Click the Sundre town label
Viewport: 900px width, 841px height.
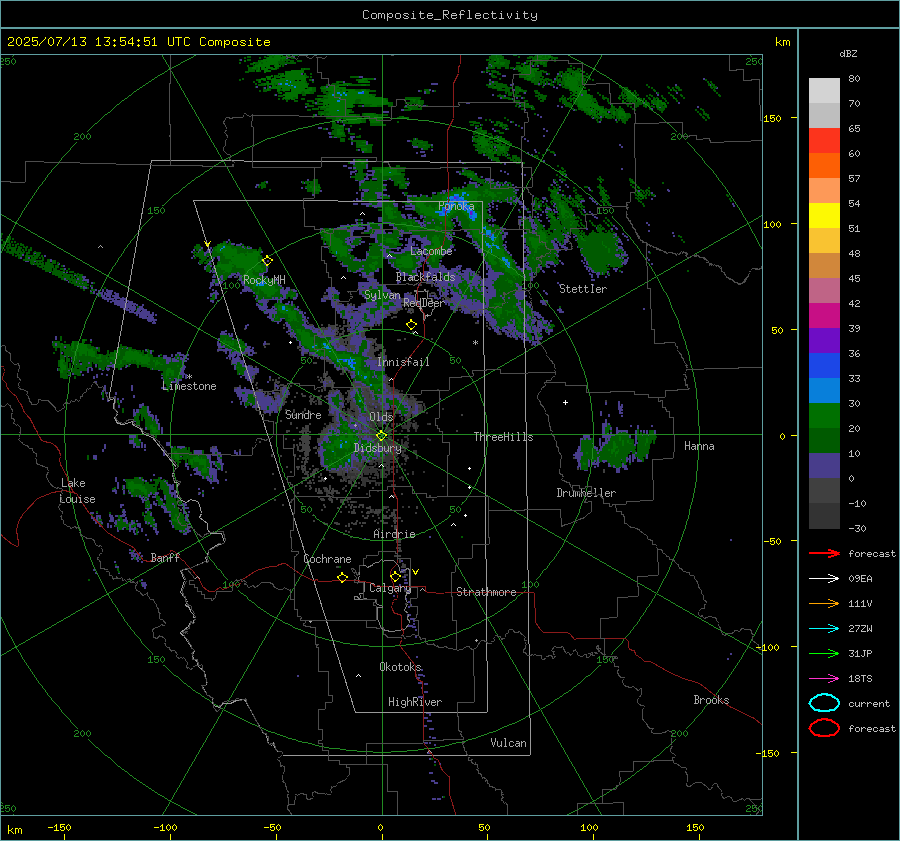(x=303, y=415)
